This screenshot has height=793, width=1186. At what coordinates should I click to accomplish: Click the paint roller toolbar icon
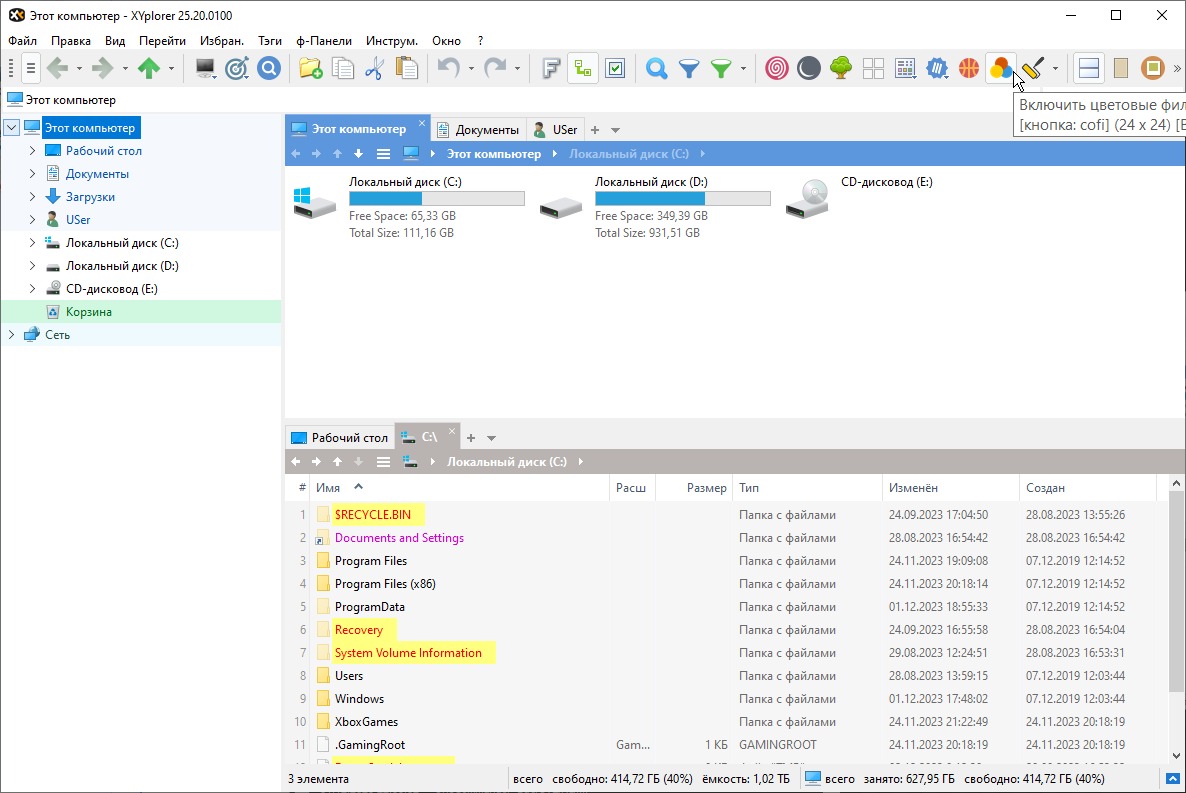pyautogui.click(x=1033, y=68)
